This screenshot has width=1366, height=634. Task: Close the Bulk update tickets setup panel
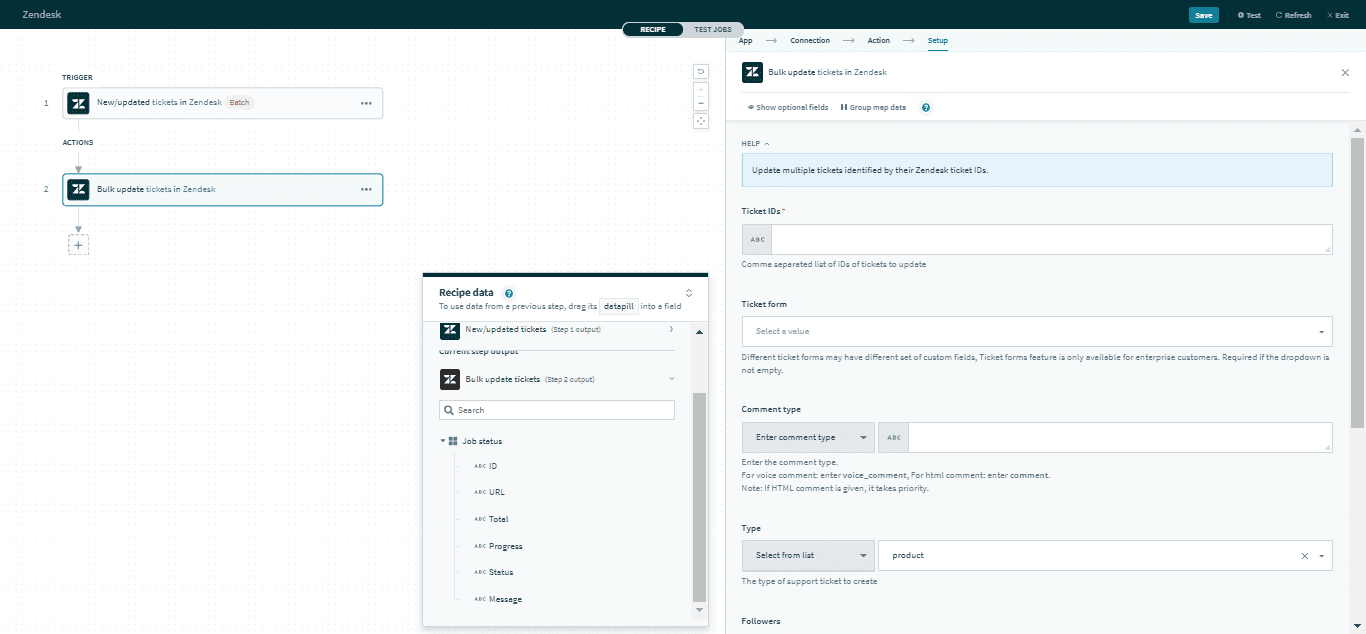[x=1344, y=73]
